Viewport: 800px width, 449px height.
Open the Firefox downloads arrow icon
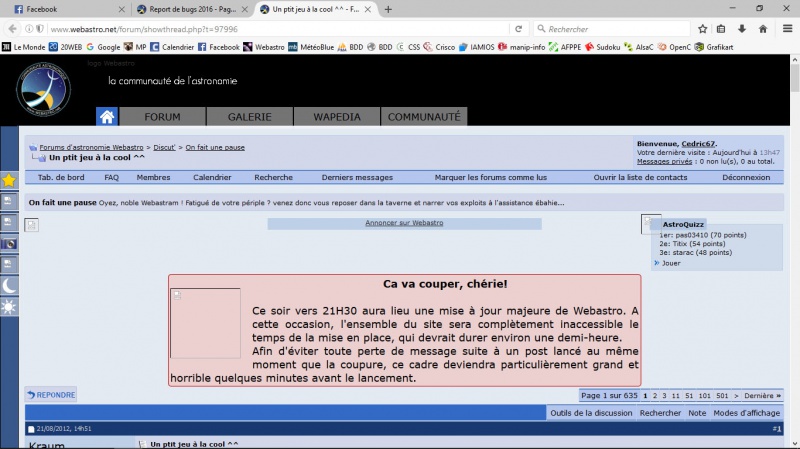(742, 29)
